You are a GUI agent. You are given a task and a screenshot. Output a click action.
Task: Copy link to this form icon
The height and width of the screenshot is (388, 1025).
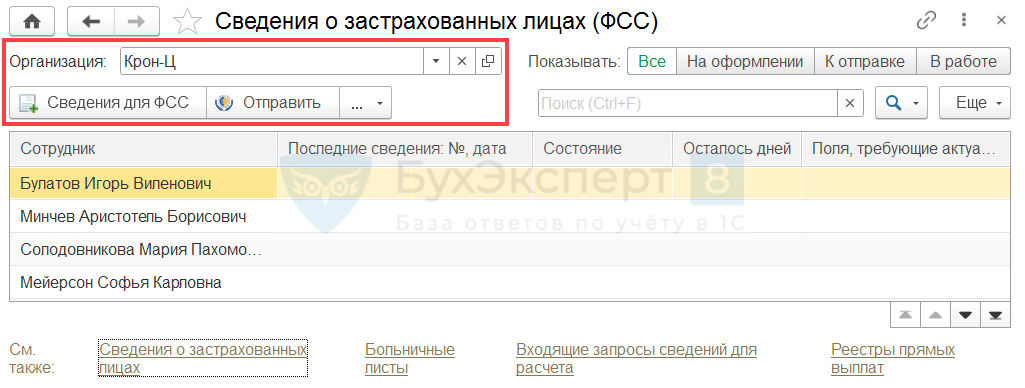pyautogui.click(x=926, y=21)
